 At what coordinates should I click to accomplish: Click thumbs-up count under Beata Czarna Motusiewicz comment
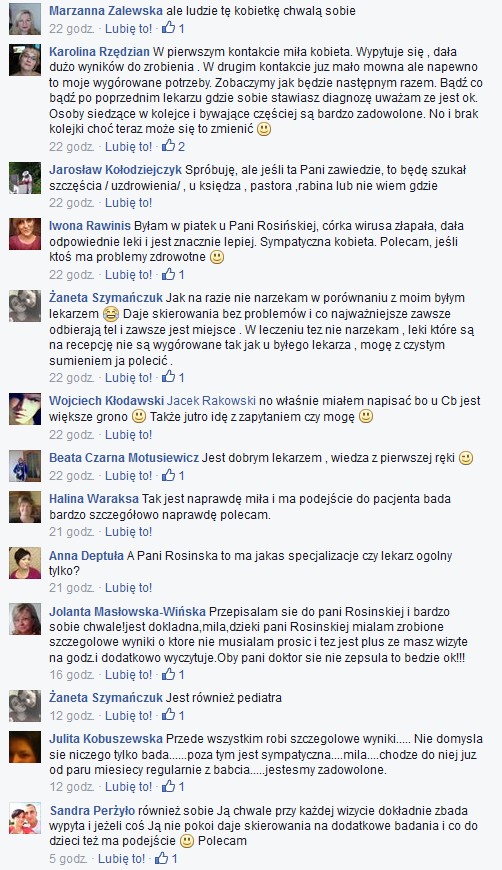coord(173,475)
